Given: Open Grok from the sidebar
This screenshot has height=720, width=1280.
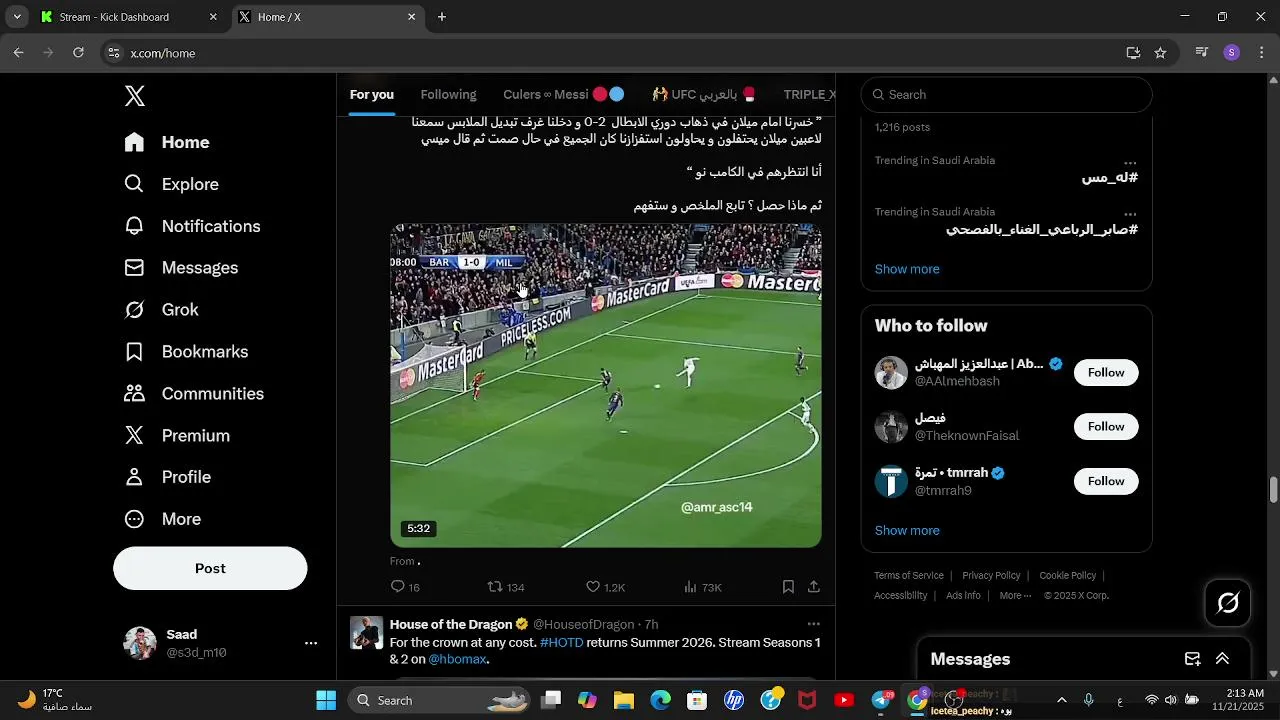Looking at the screenshot, I should (161, 310).
